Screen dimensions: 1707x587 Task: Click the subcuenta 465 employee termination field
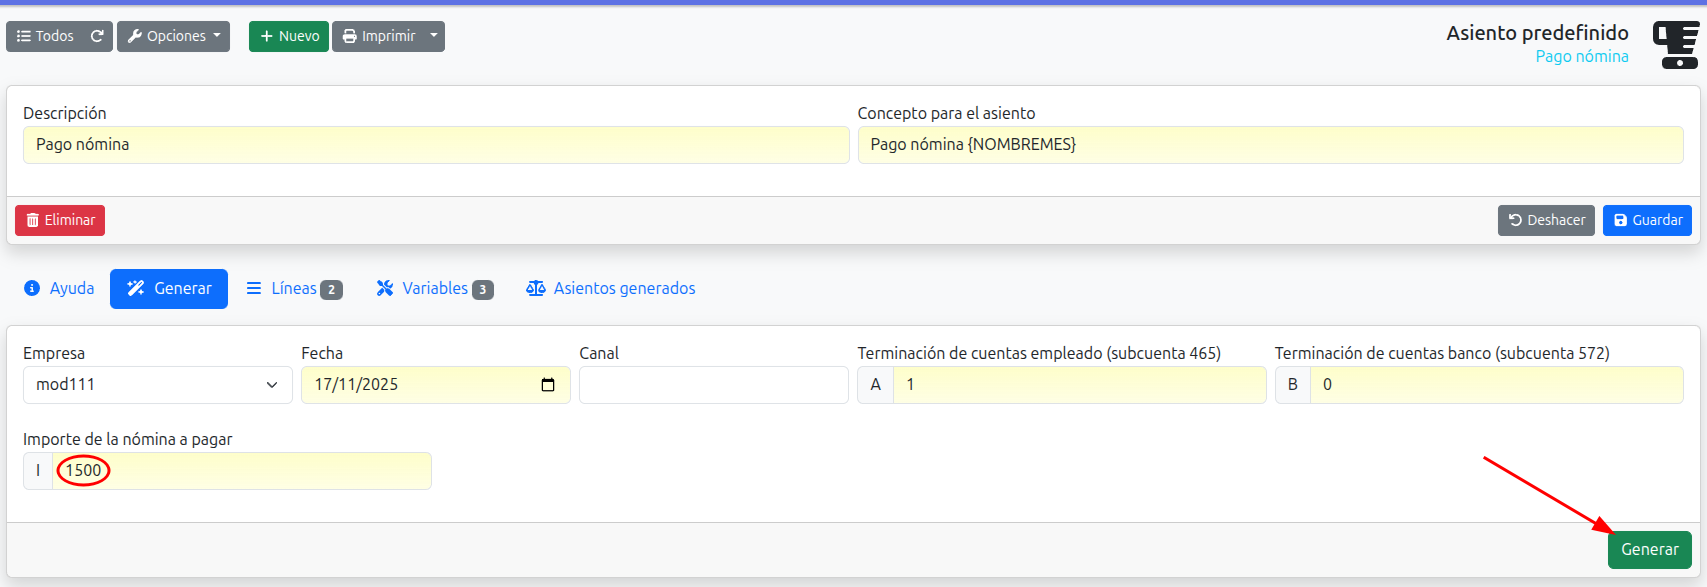[1080, 385]
